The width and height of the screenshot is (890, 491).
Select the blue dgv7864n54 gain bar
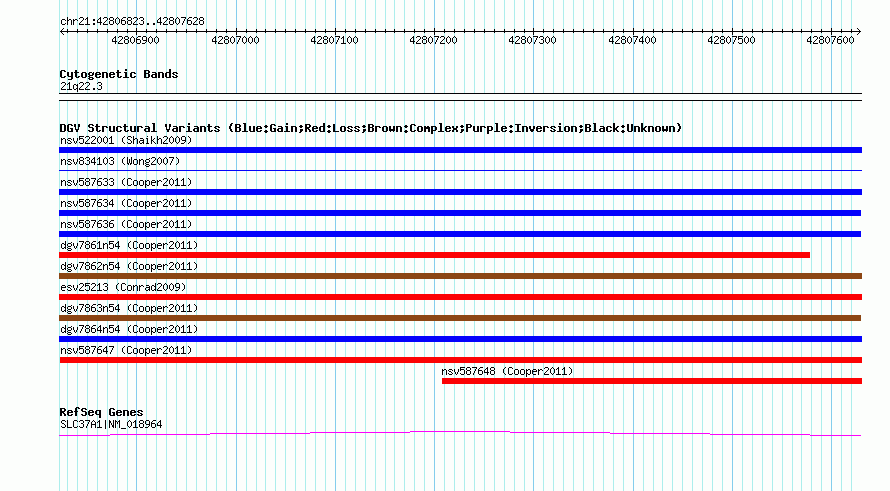tap(460, 339)
